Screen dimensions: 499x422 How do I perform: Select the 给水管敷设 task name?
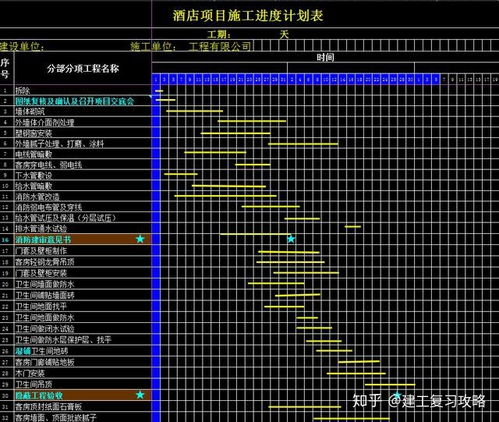(x=34, y=186)
